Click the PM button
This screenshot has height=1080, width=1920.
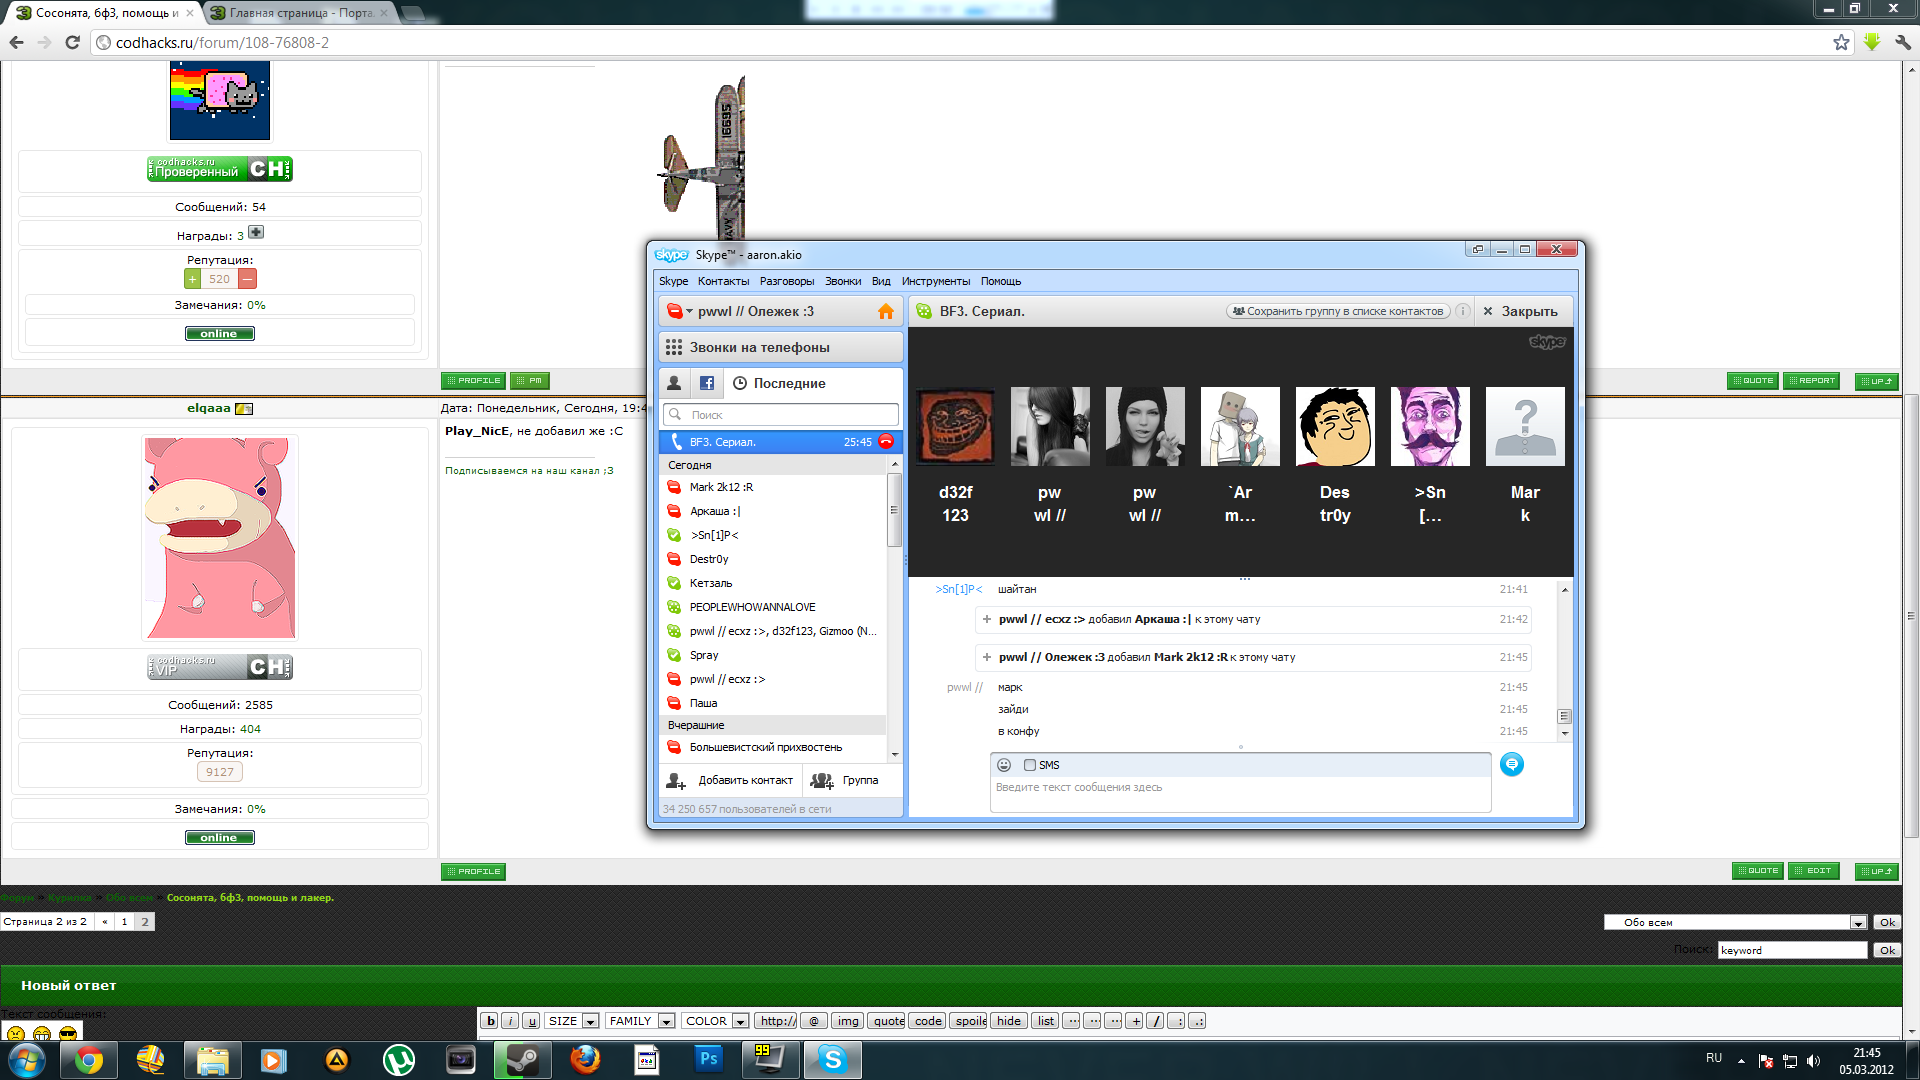pos(530,381)
